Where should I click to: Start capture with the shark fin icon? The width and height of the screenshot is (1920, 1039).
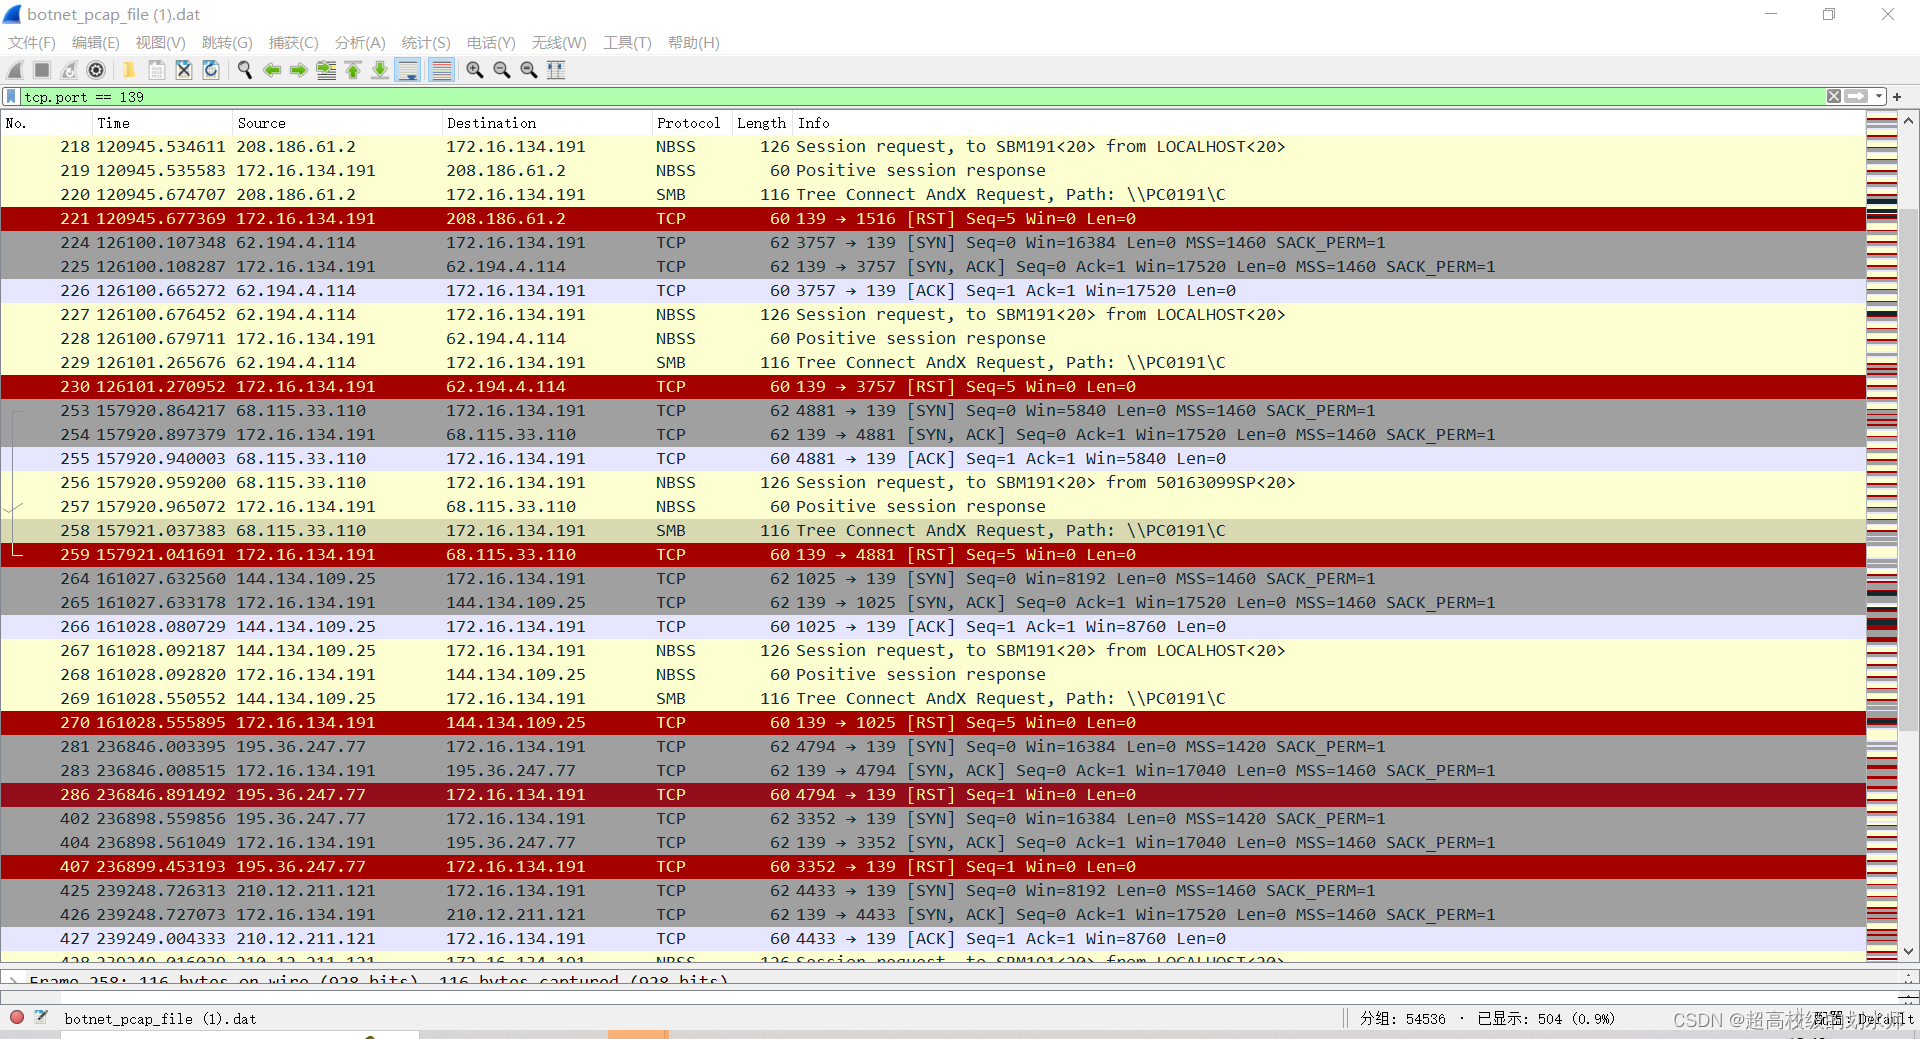tap(15, 70)
